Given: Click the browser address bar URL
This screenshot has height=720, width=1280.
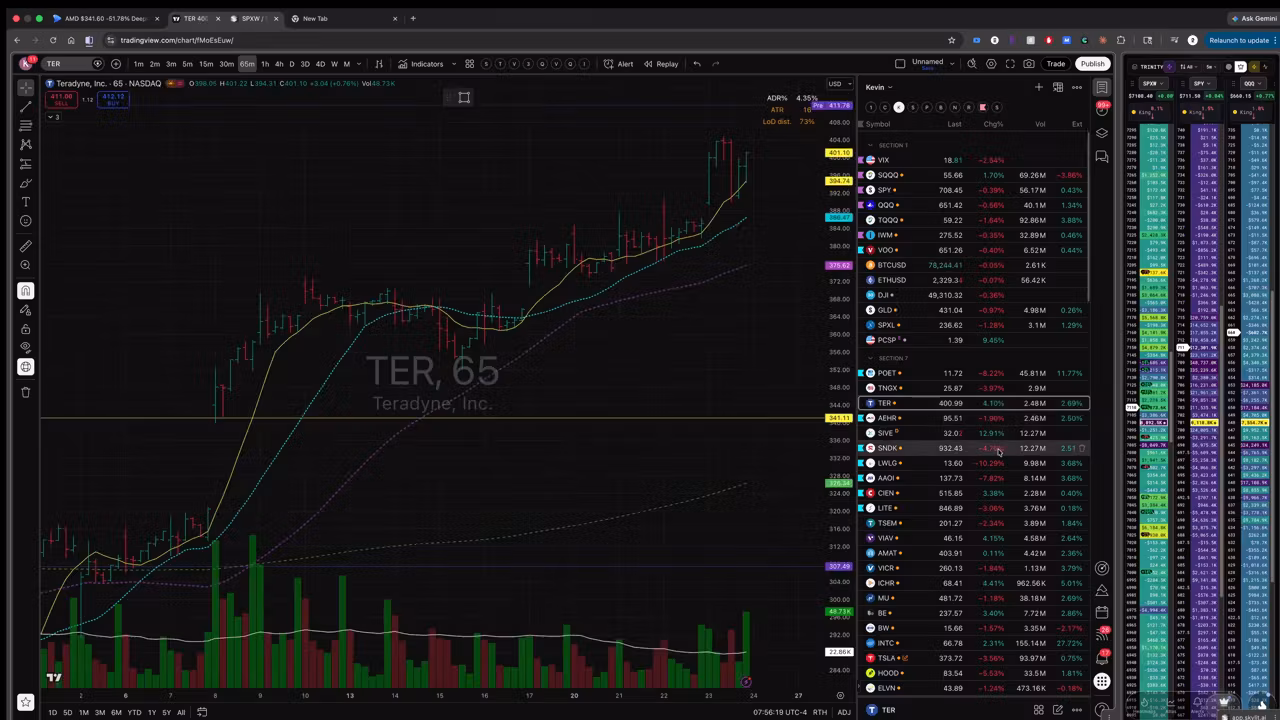Looking at the screenshot, I should 177,40.
